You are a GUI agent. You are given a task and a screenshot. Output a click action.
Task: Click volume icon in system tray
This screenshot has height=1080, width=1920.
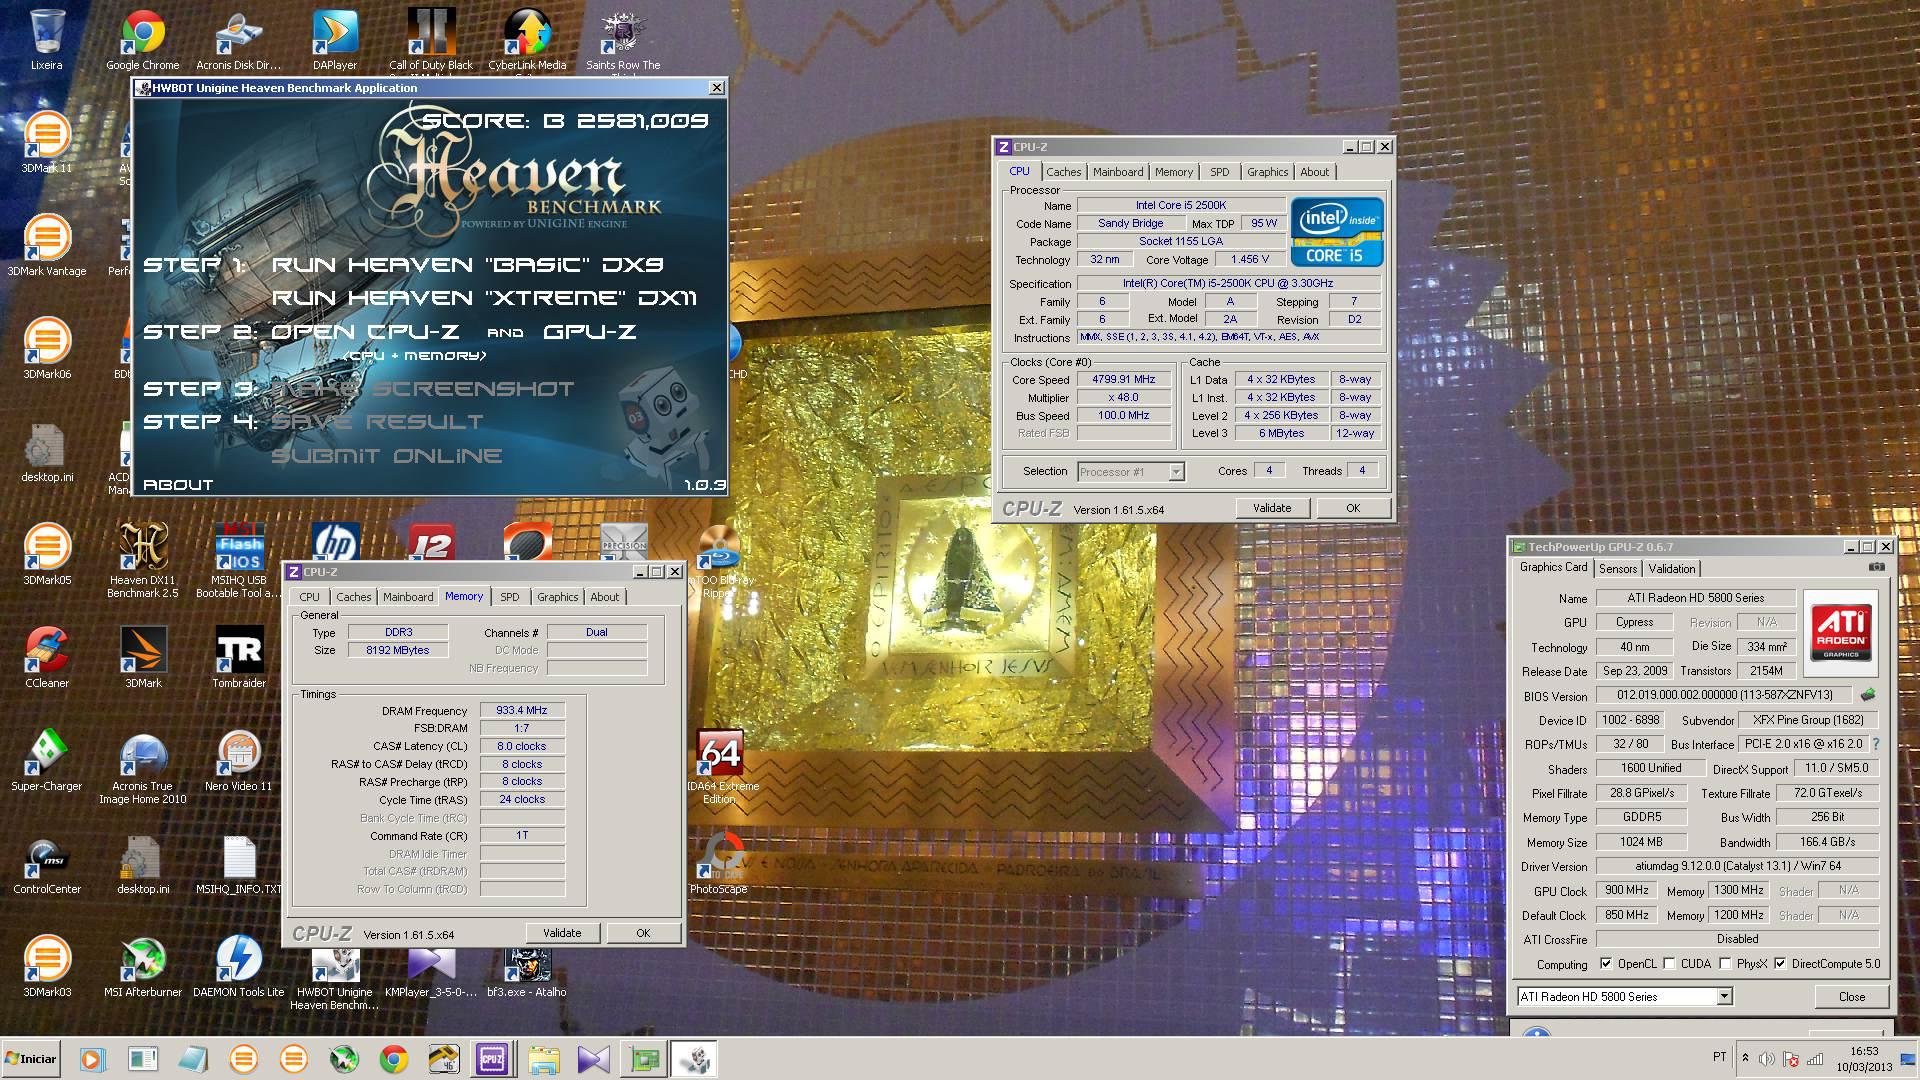[x=1767, y=1059]
